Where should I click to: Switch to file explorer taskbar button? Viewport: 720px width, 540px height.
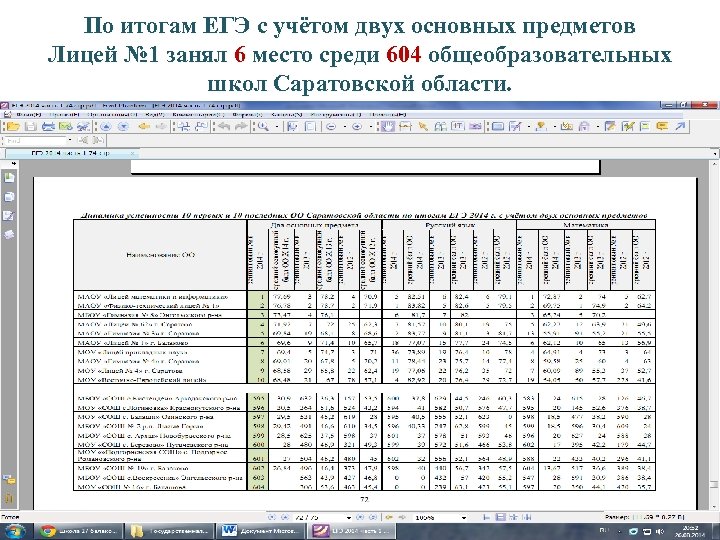[170, 531]
